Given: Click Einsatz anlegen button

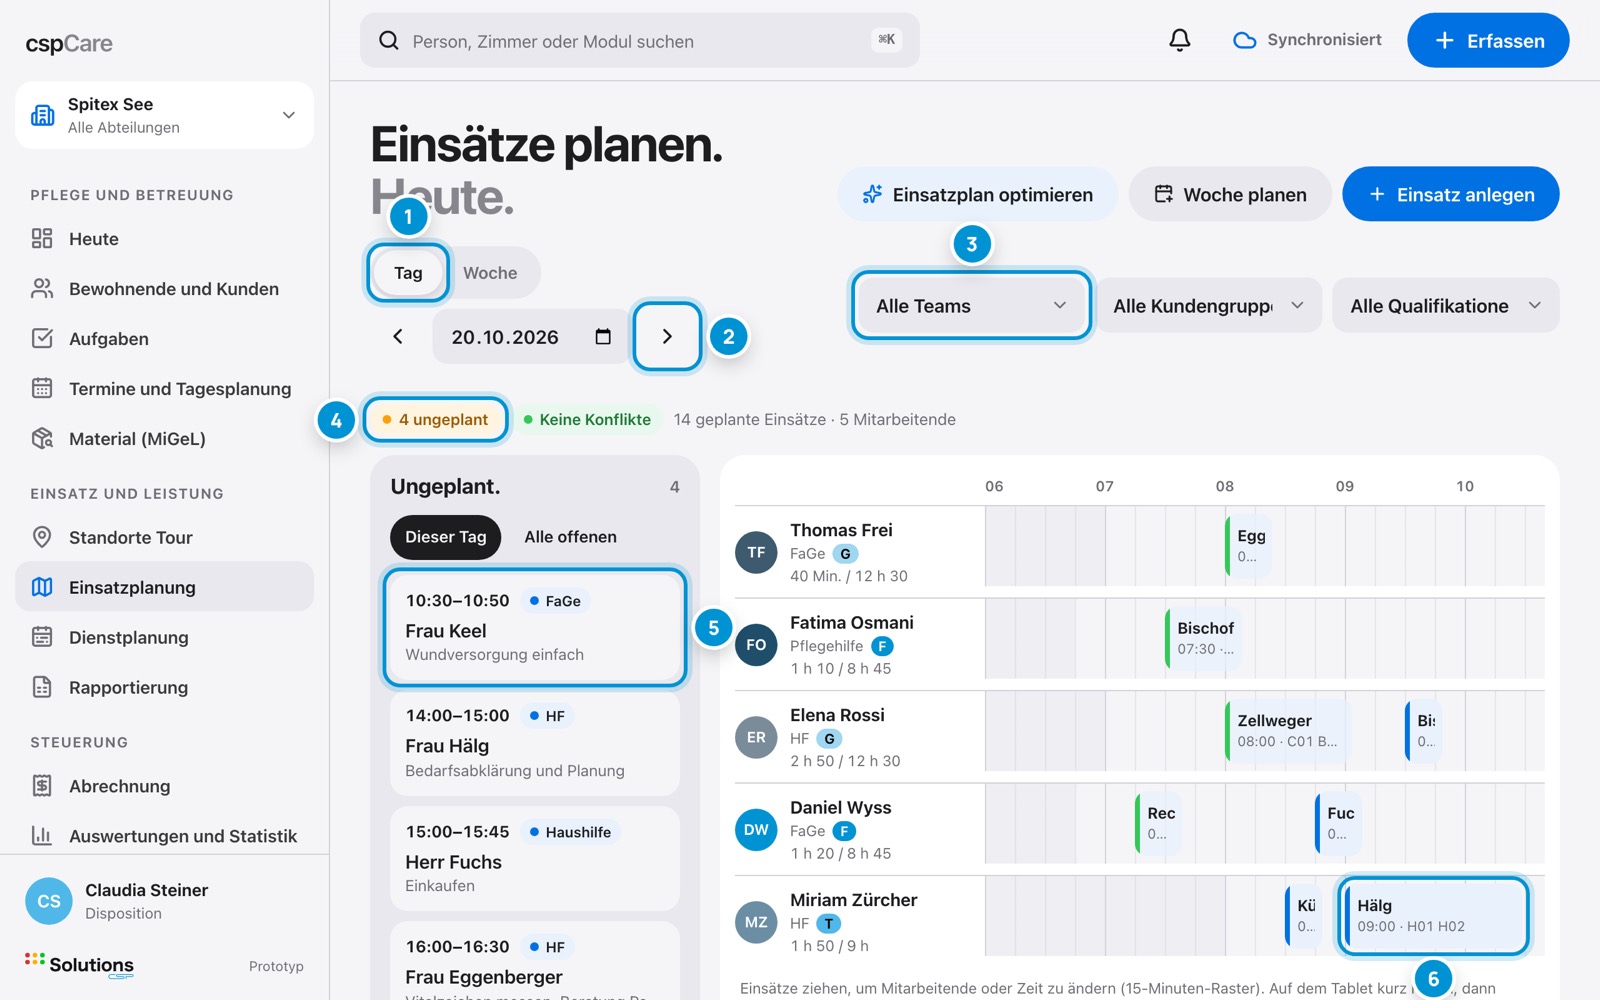Looking at the screenshot, I should (x=1450, y=194).
